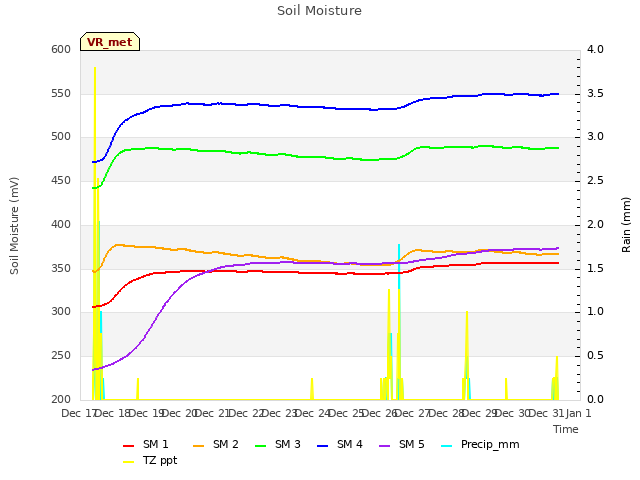Click the Jan 1 date tick label

(578, 413)
